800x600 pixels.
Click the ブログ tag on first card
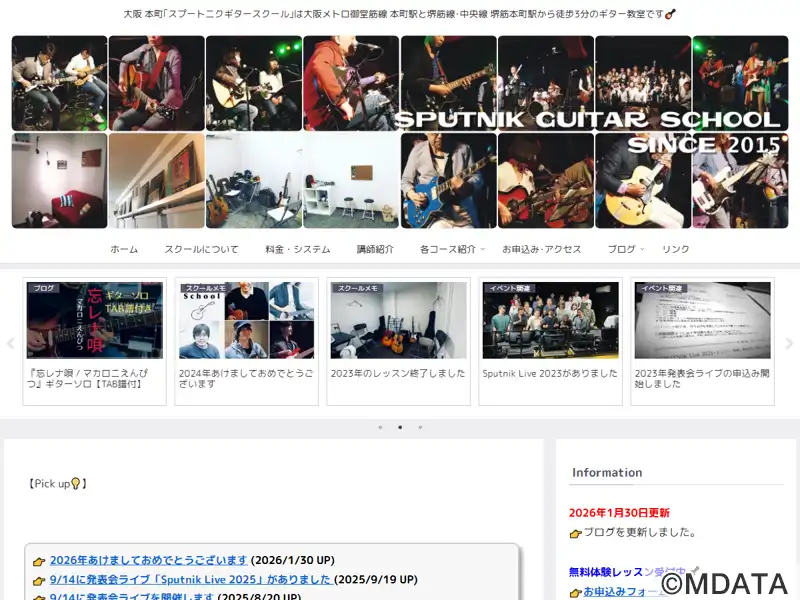point(43,288)
